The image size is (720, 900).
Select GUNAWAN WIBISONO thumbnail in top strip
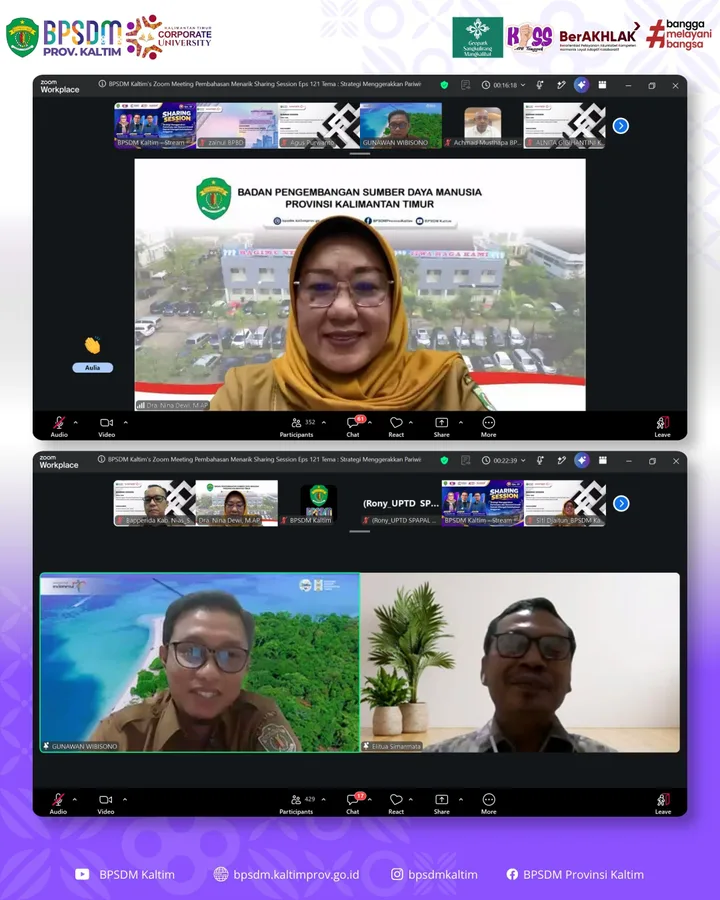401,126
